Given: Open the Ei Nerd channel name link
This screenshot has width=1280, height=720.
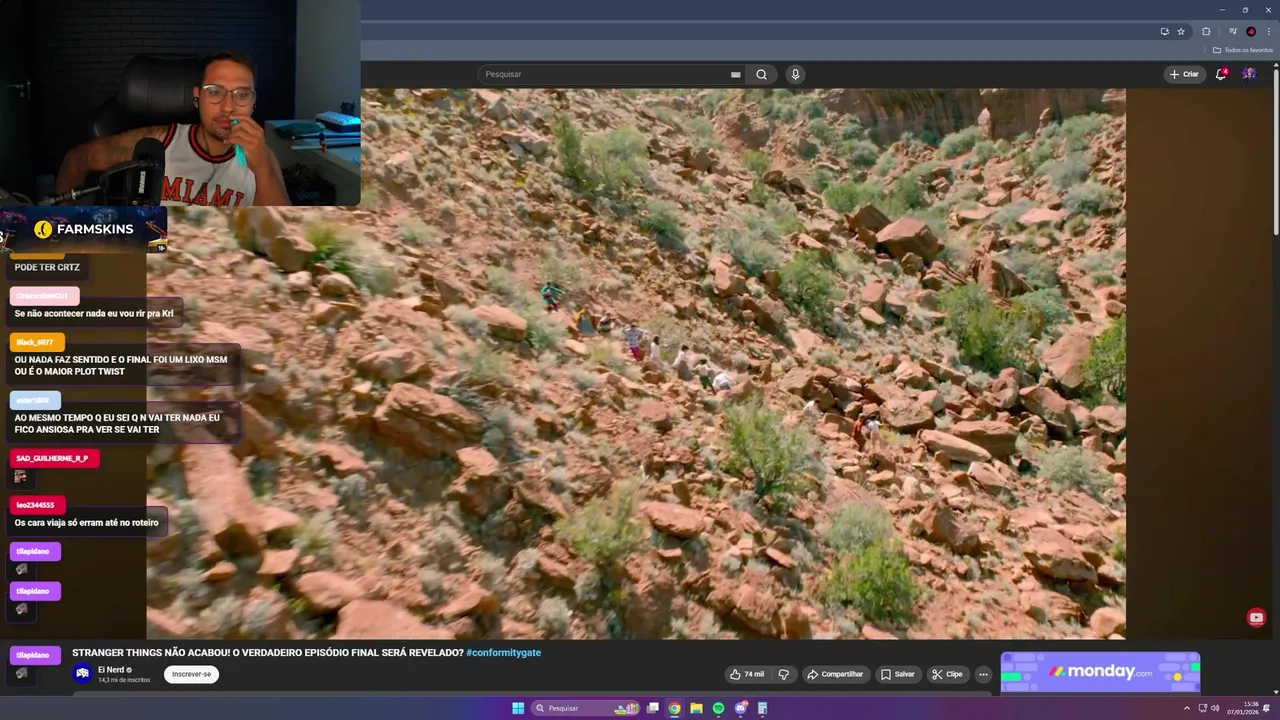Looking at the screenshot, I should click(110, 669).
